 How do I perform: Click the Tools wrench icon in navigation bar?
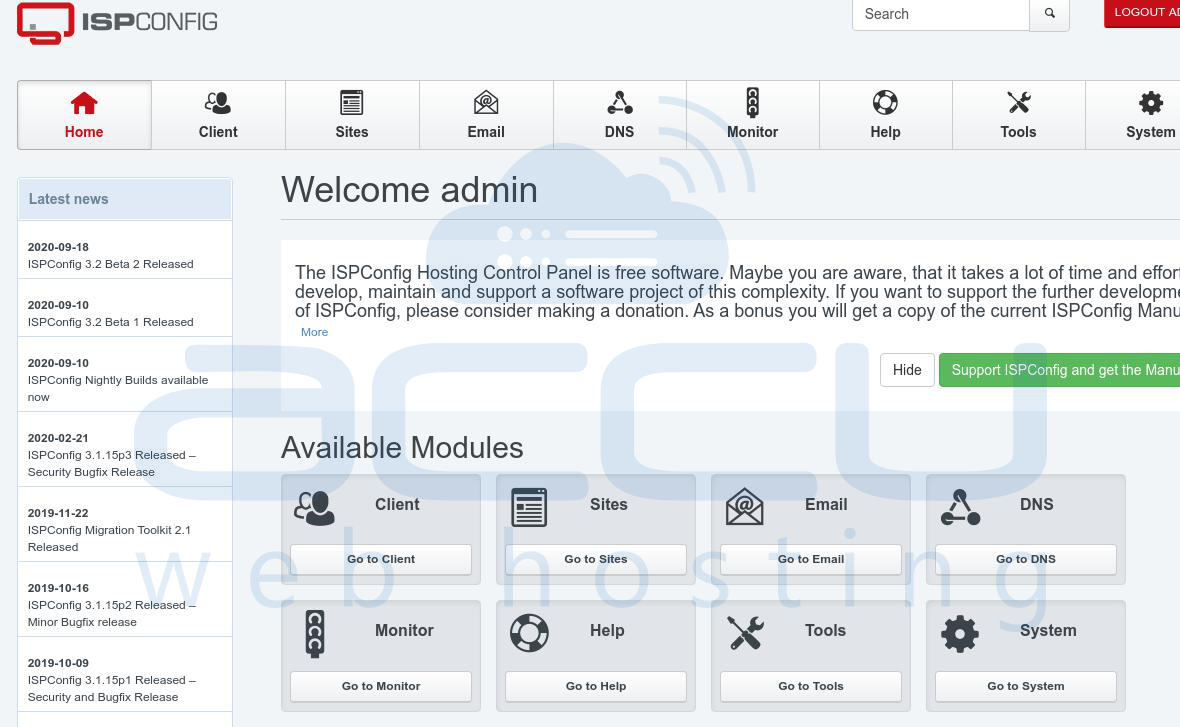tap(1018, 103)
